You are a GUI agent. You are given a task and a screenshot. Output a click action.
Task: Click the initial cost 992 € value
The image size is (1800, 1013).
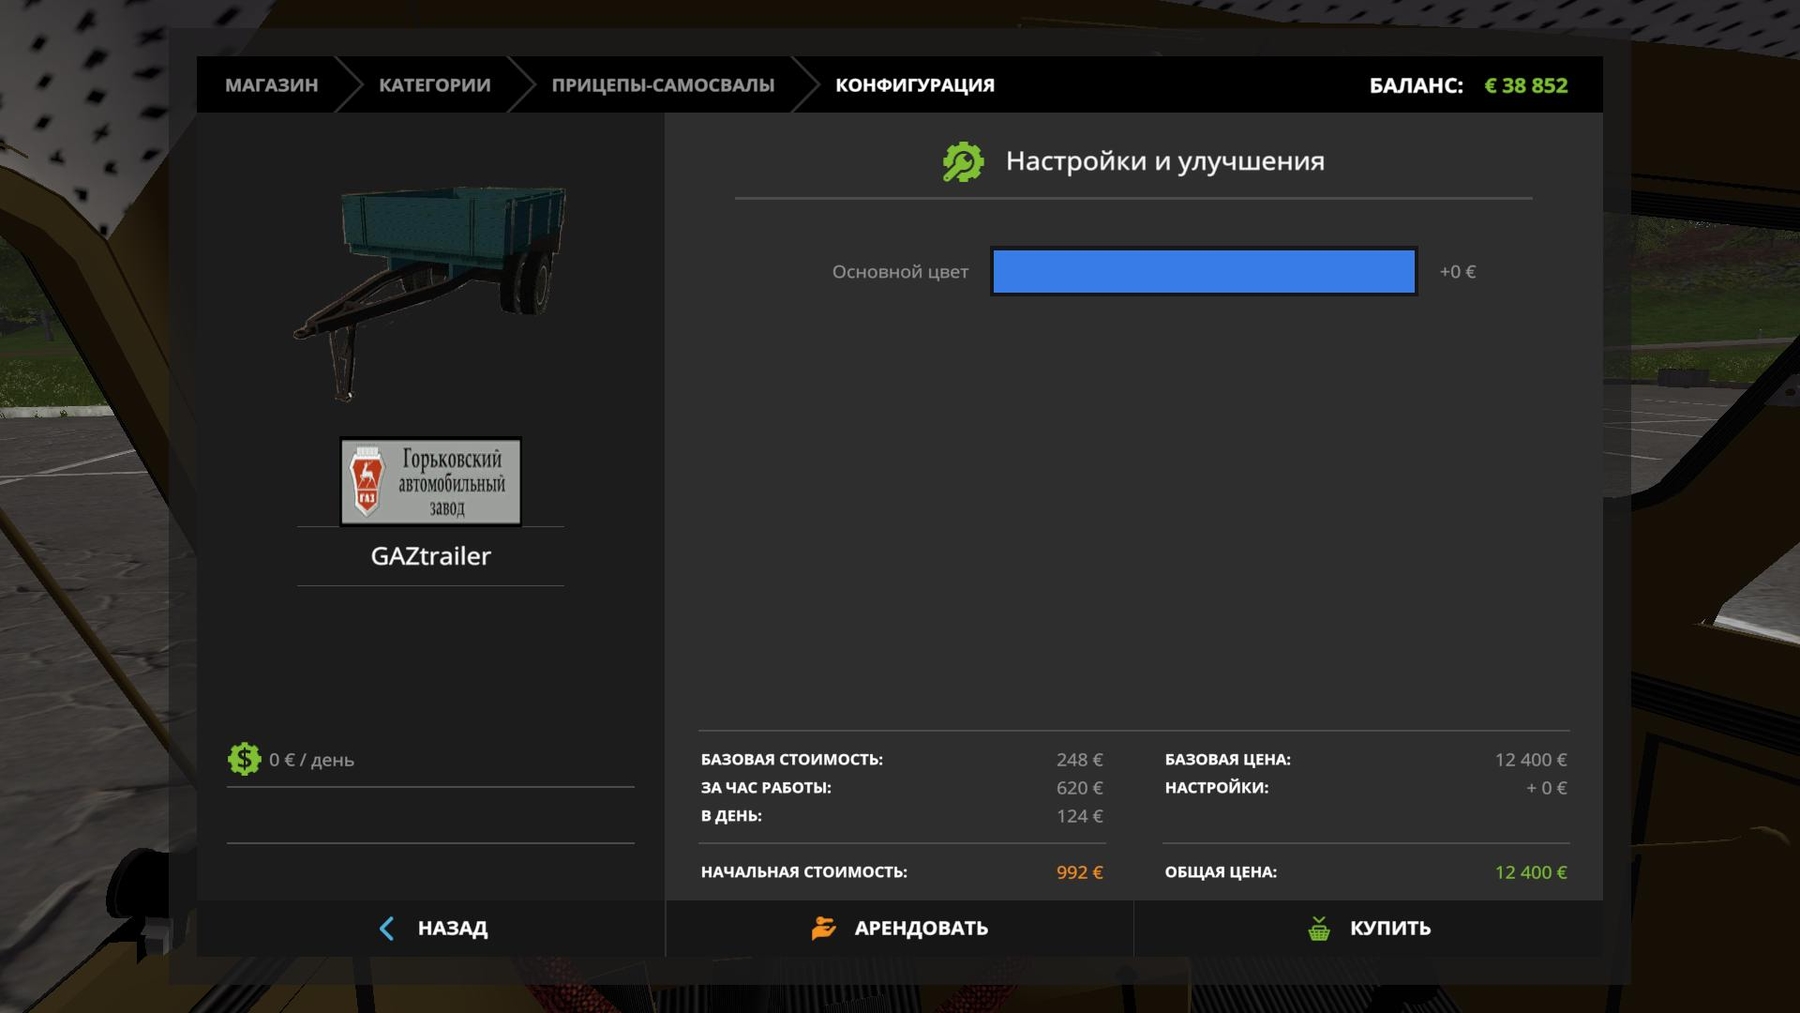pos(1079,872)
